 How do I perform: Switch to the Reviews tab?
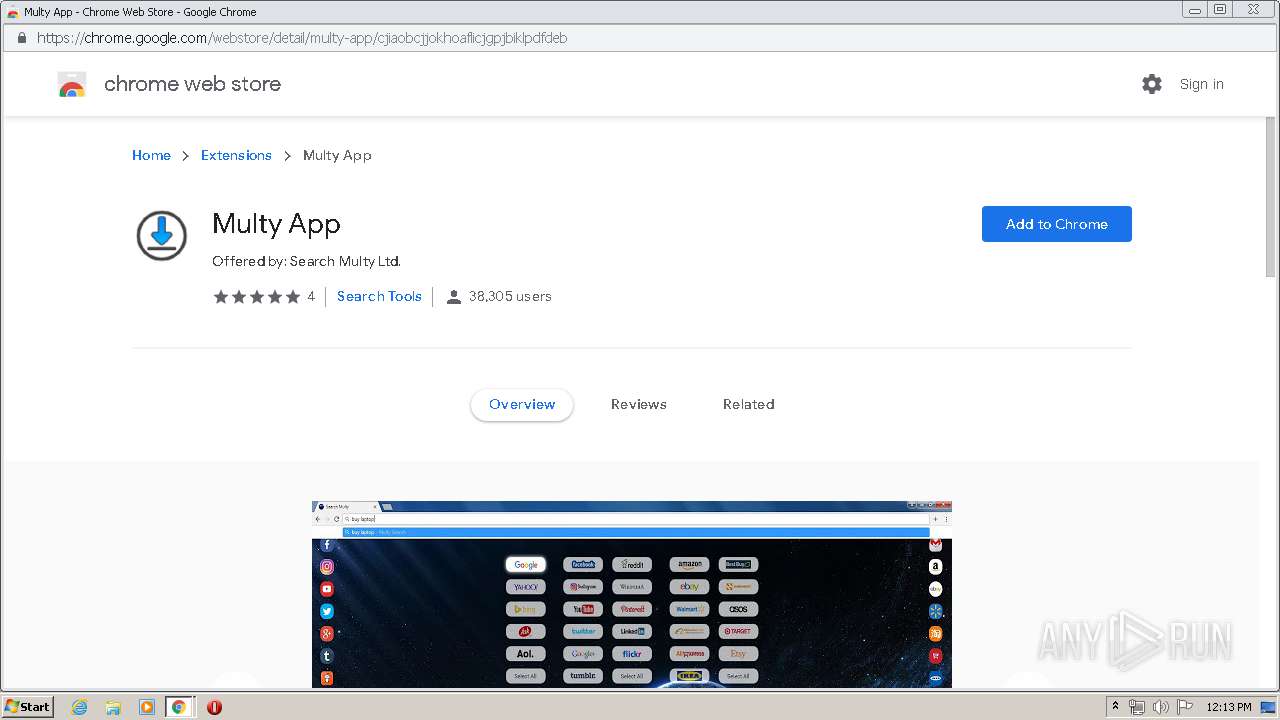tap(639, 404)
